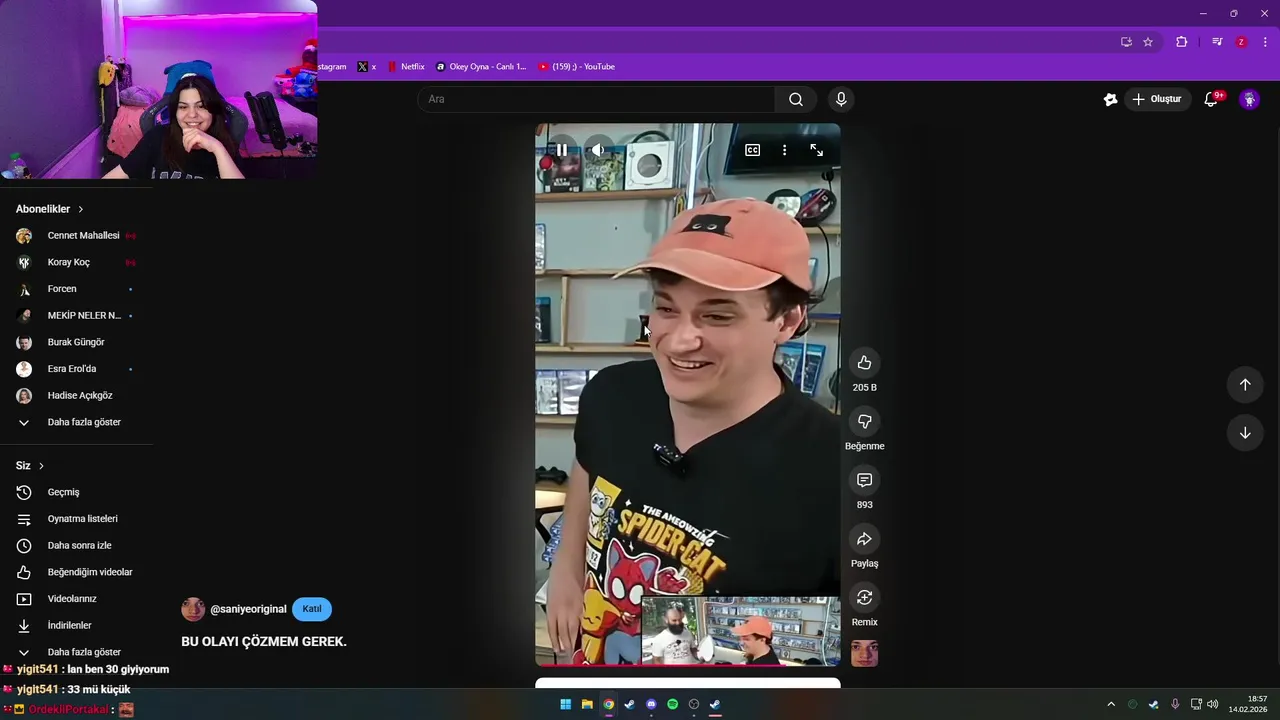Image resolution: width=1280 pixels, height=720 pixels.
Task: Open YouTube notifications bell
Action: pos(1211,99)
